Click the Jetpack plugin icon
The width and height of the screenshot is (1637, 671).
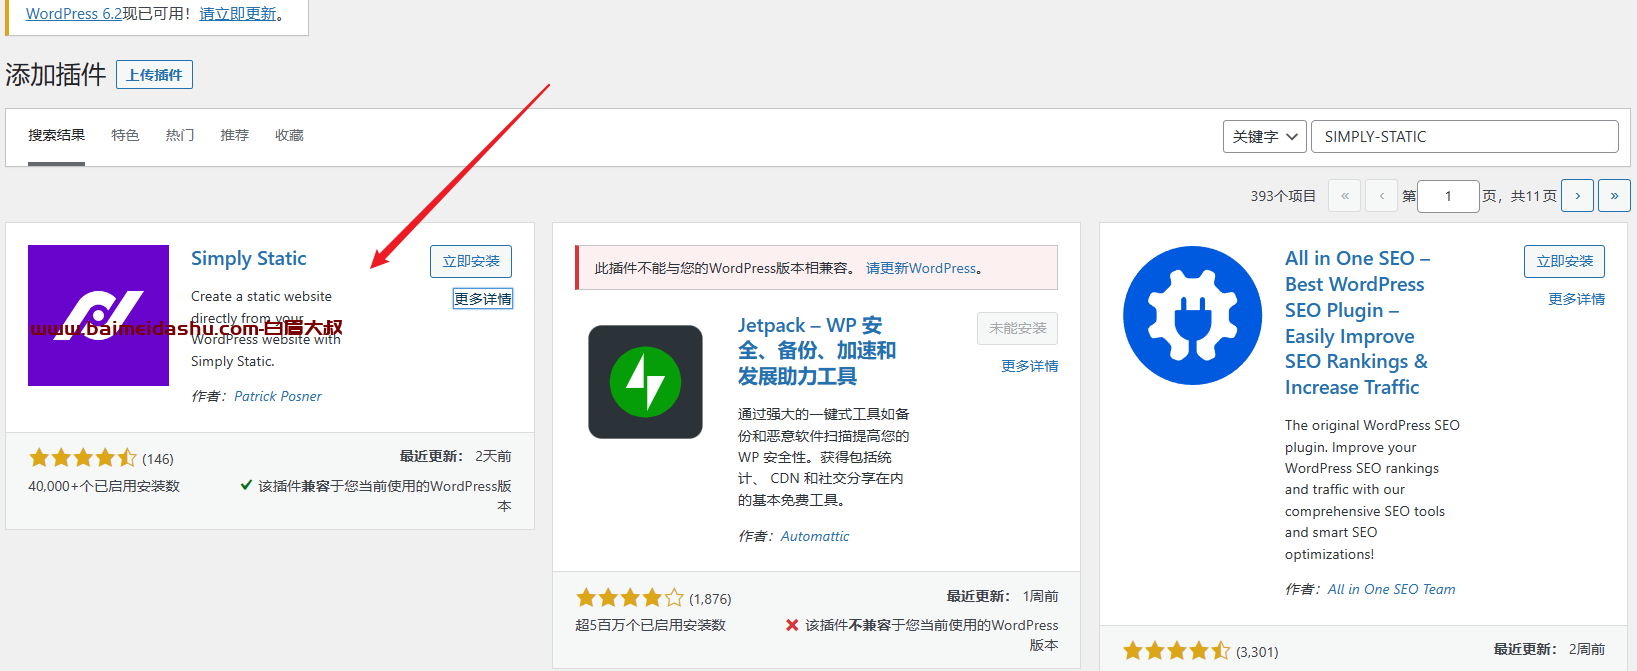coord(645,382)
